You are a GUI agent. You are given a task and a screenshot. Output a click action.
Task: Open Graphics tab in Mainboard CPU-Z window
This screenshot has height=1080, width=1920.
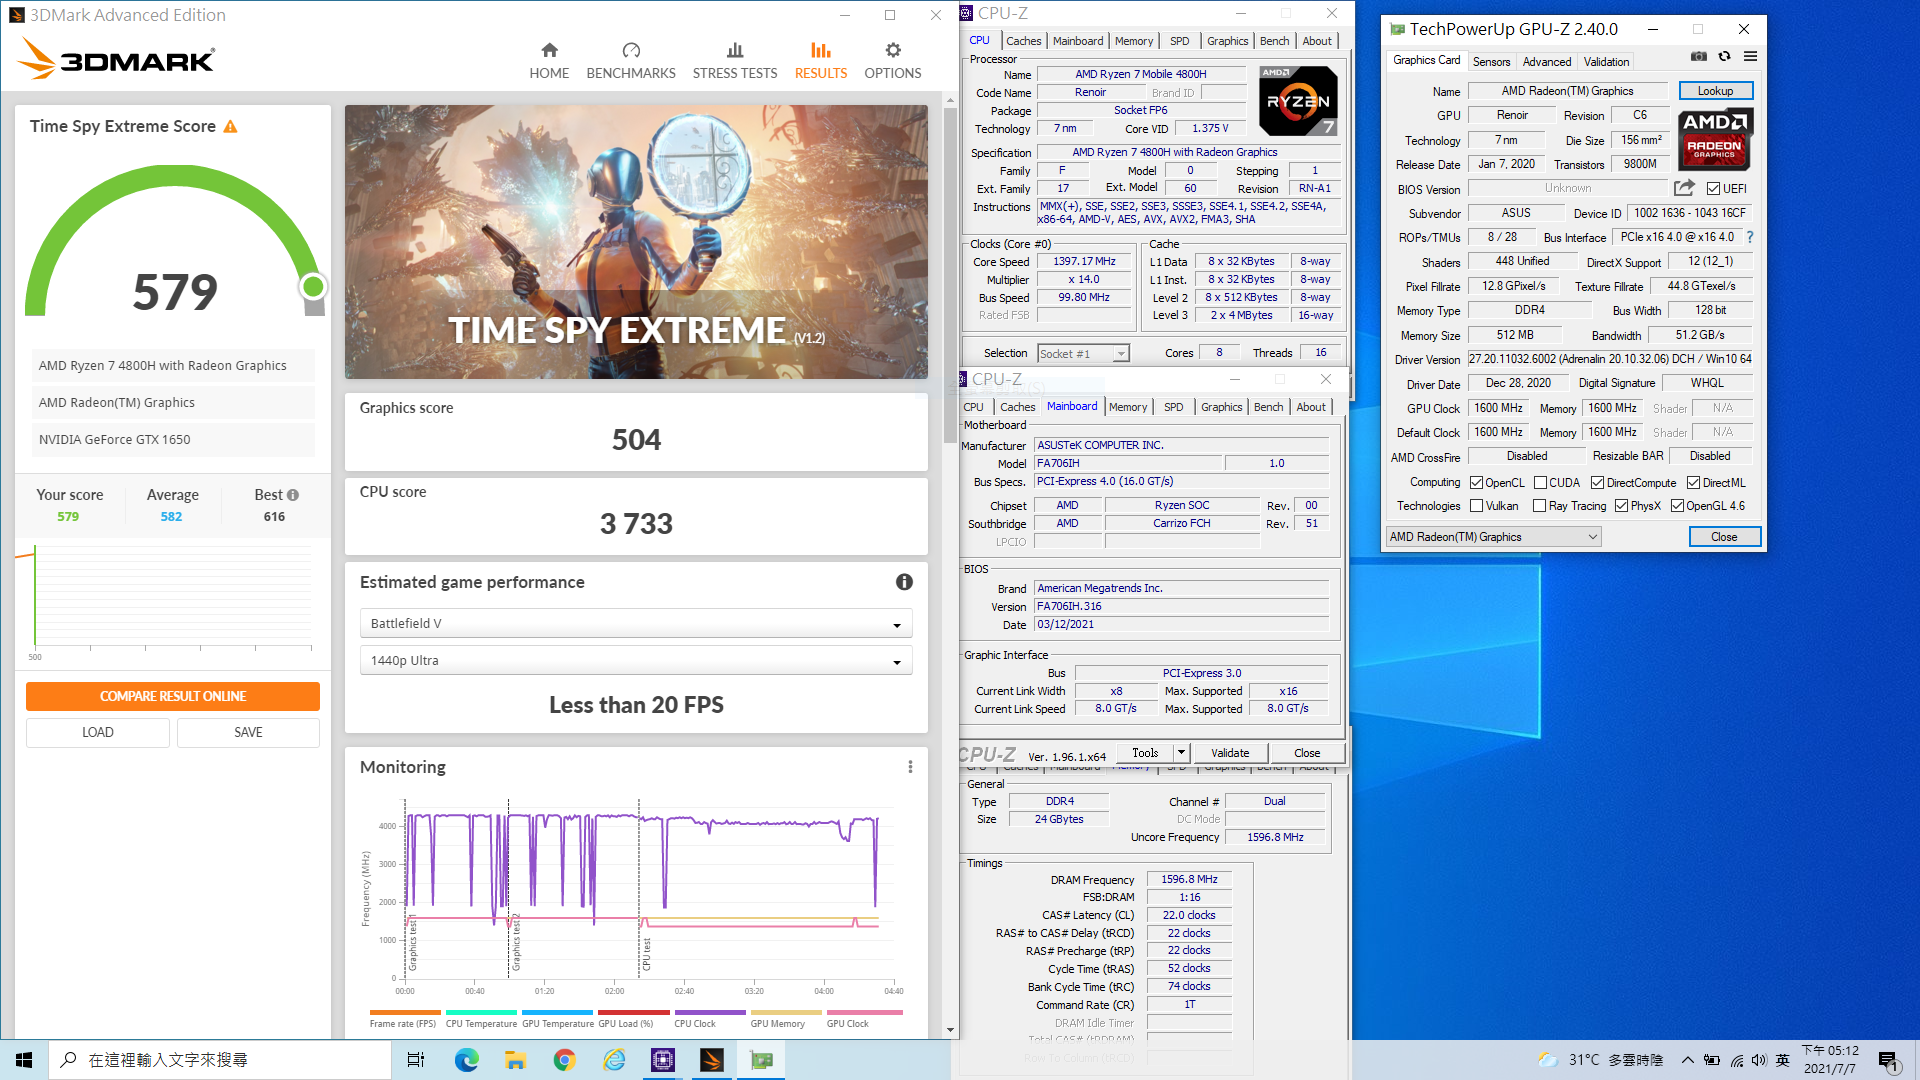coord(1222,407)
